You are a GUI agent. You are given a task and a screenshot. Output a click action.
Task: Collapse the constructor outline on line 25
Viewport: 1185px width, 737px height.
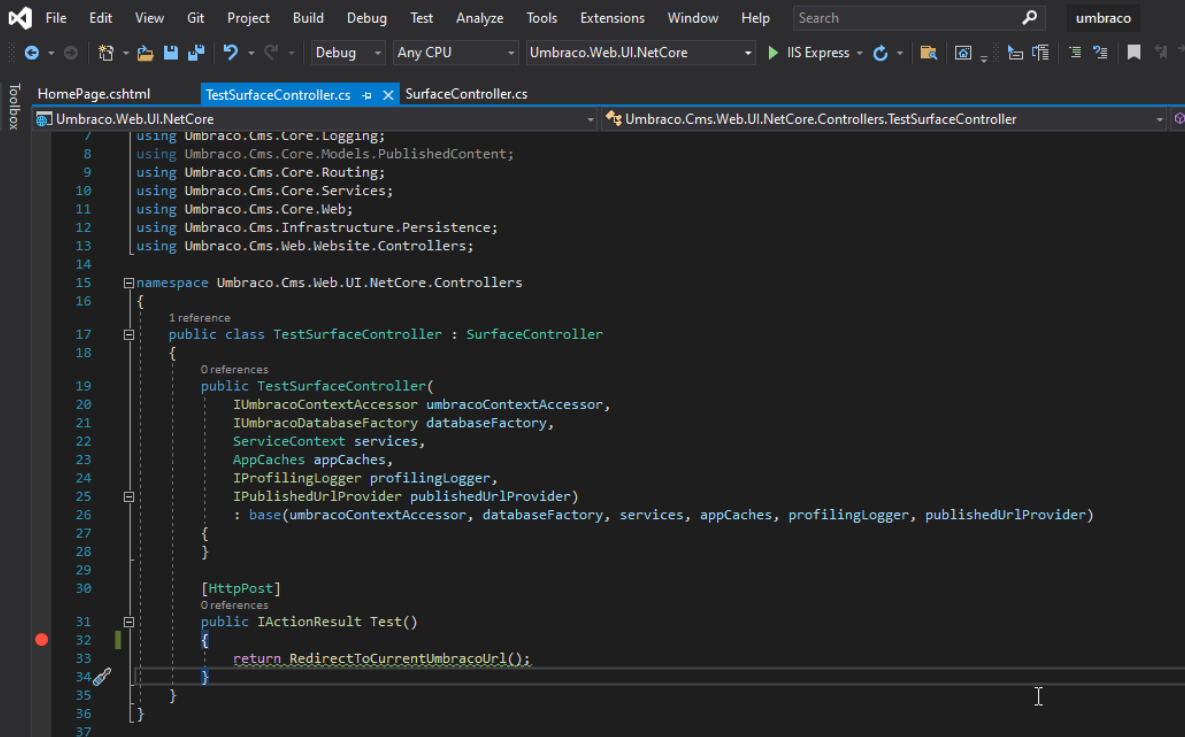click(x=128, y=497)
